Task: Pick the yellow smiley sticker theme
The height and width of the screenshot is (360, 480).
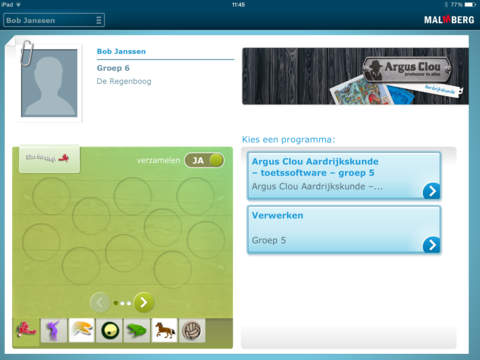Action: tap(109, 330)
